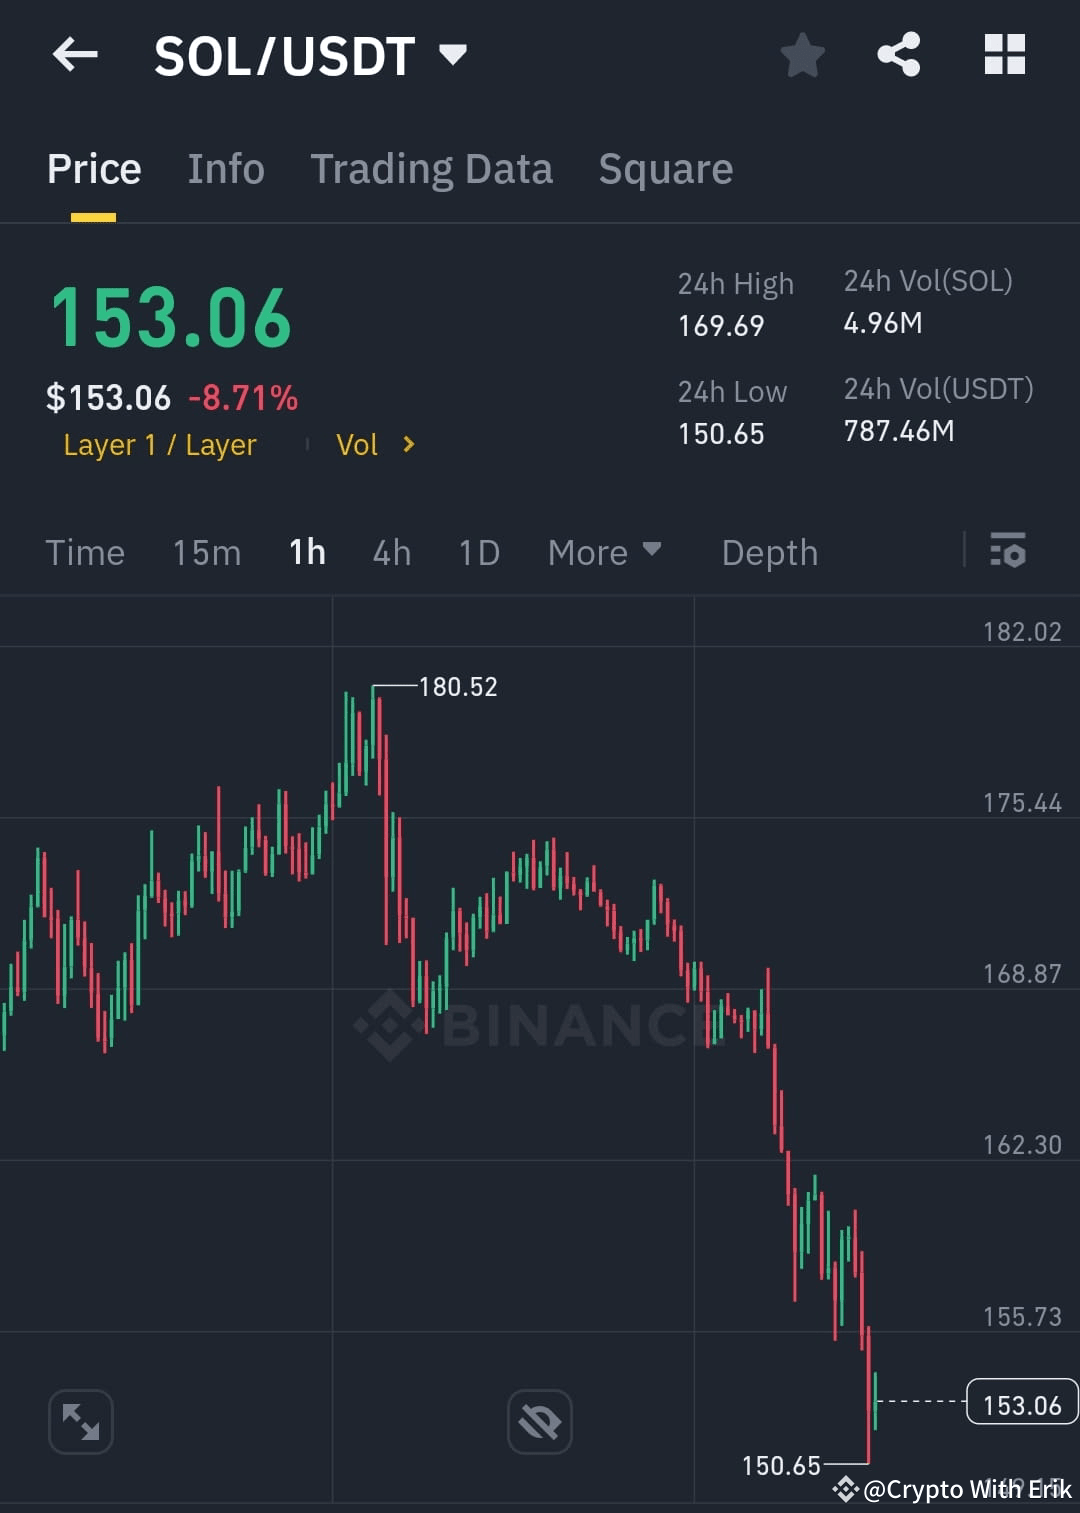Expand chart to fullscreen mode
The image size is (1080, 1513).
click(80, 1421)
